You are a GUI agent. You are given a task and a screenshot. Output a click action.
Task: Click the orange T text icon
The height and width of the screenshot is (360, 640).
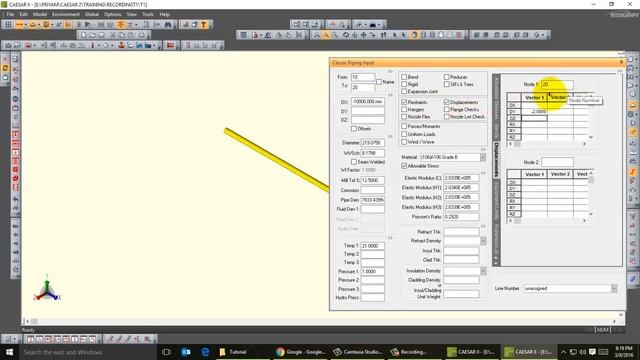204,25
